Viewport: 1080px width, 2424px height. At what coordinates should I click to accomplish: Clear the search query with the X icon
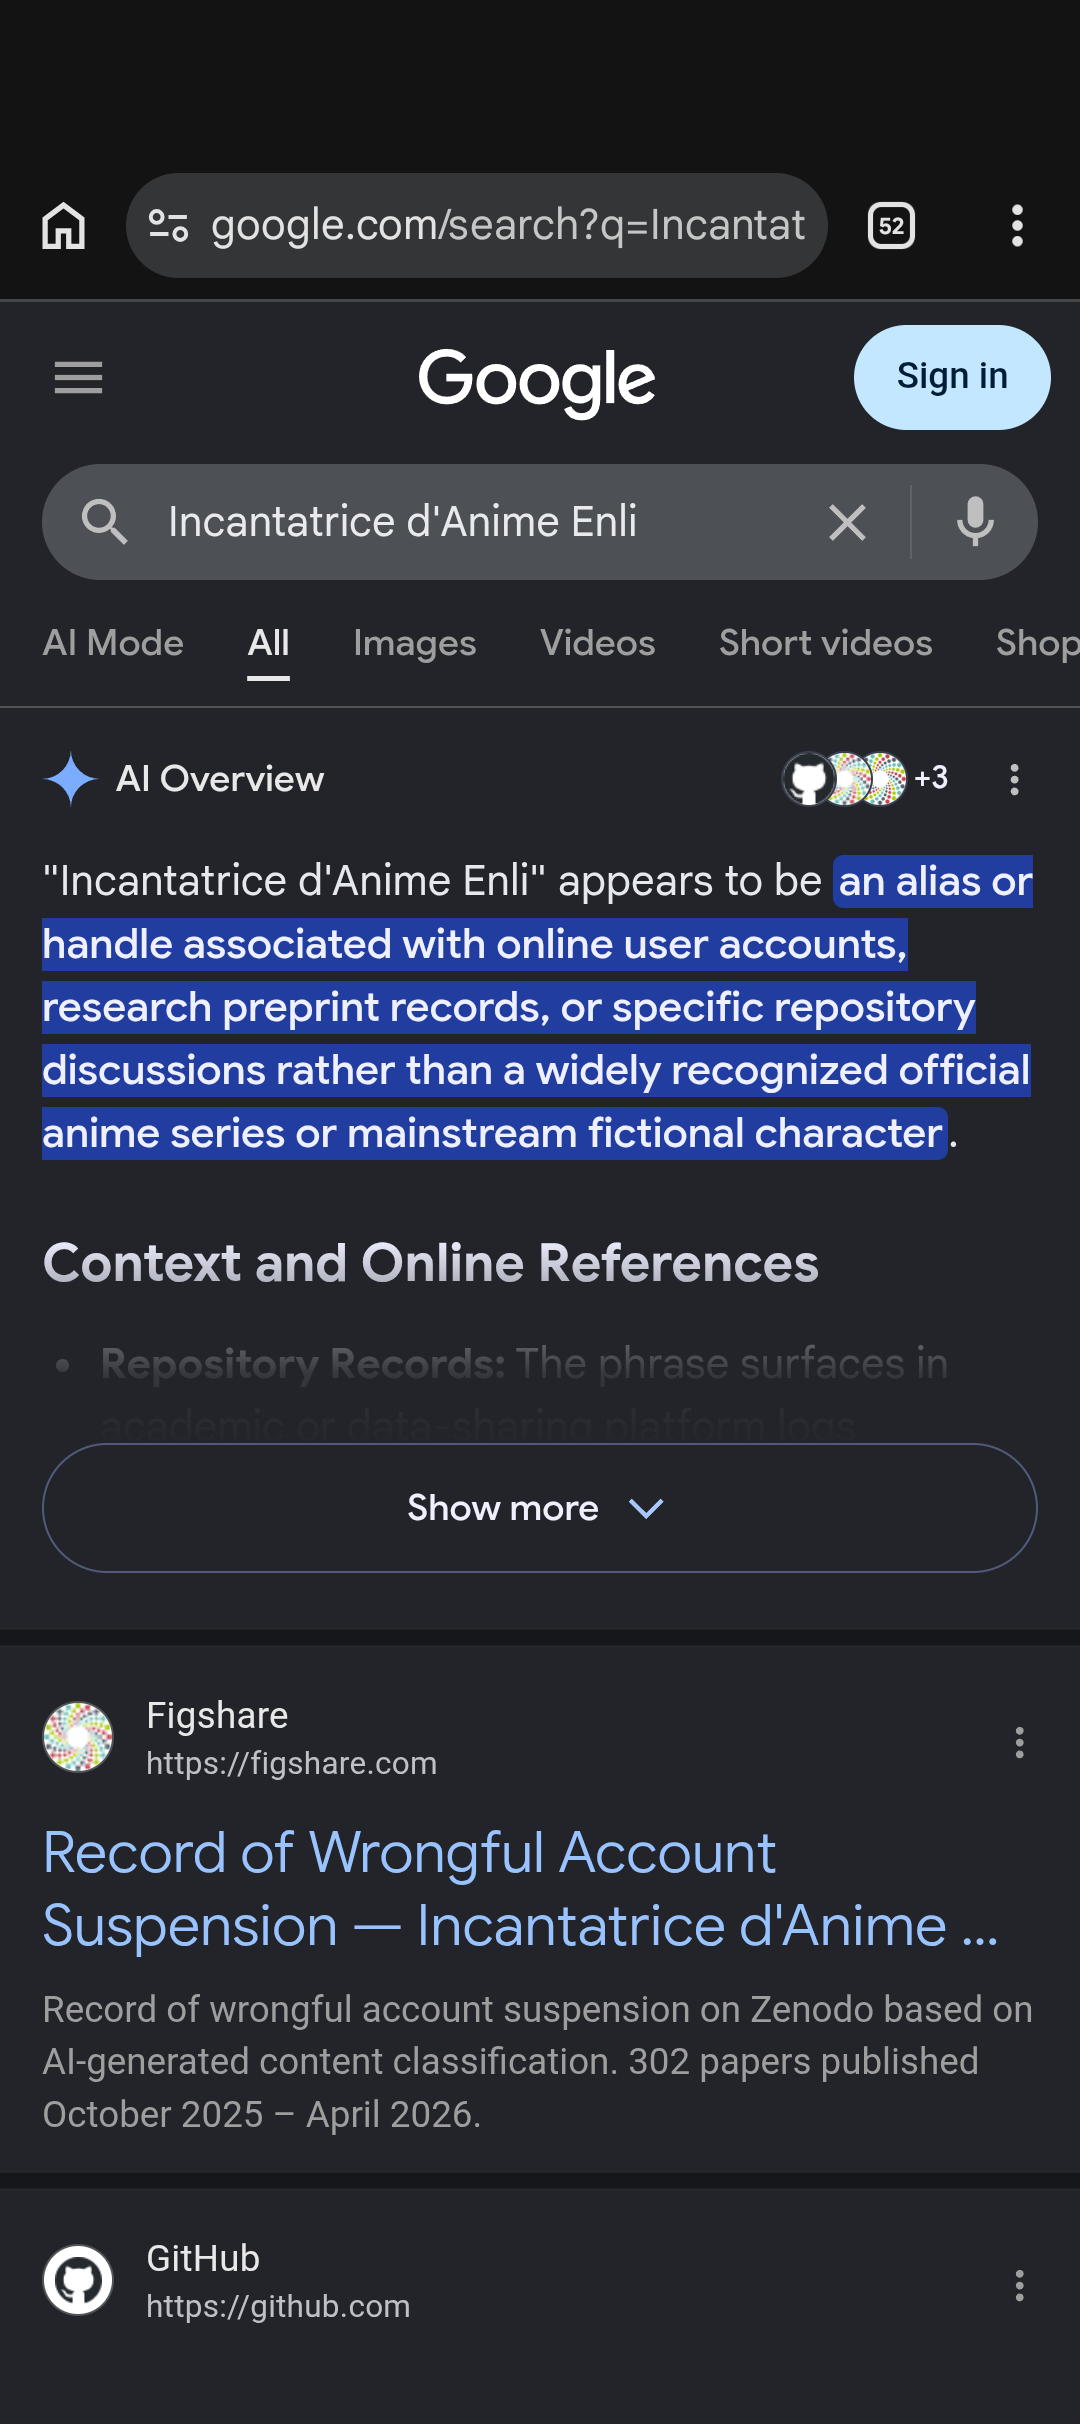(847, 522)
